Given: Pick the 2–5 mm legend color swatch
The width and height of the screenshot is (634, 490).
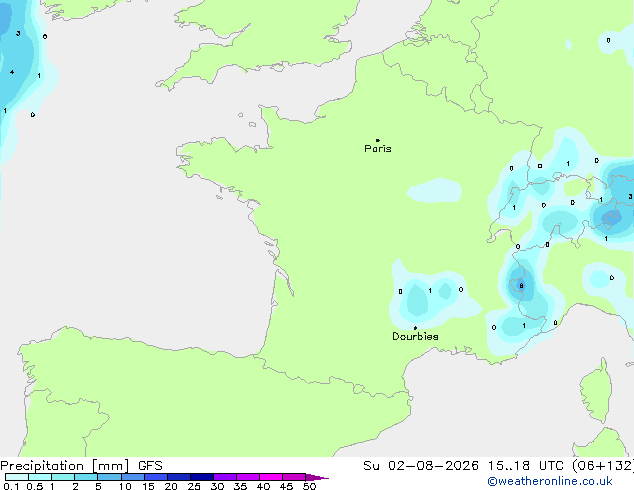Looking at the screenshot, I should tap(86, 477).
